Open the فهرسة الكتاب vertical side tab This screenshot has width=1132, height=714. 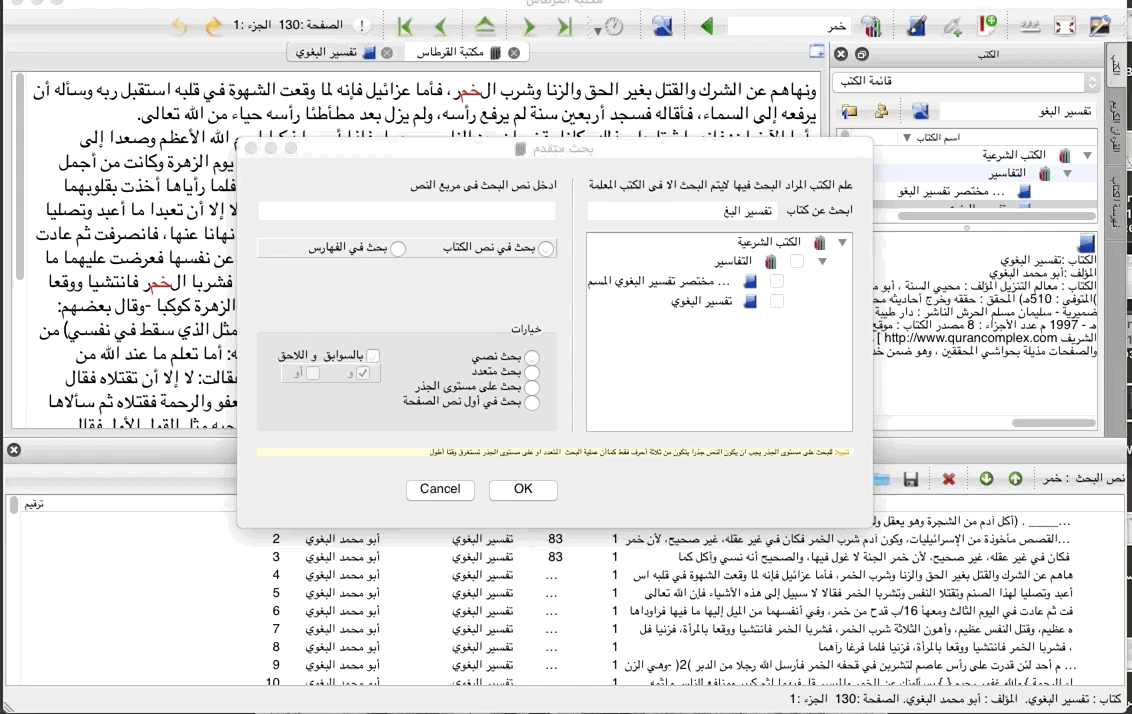tap(1116, 204)
